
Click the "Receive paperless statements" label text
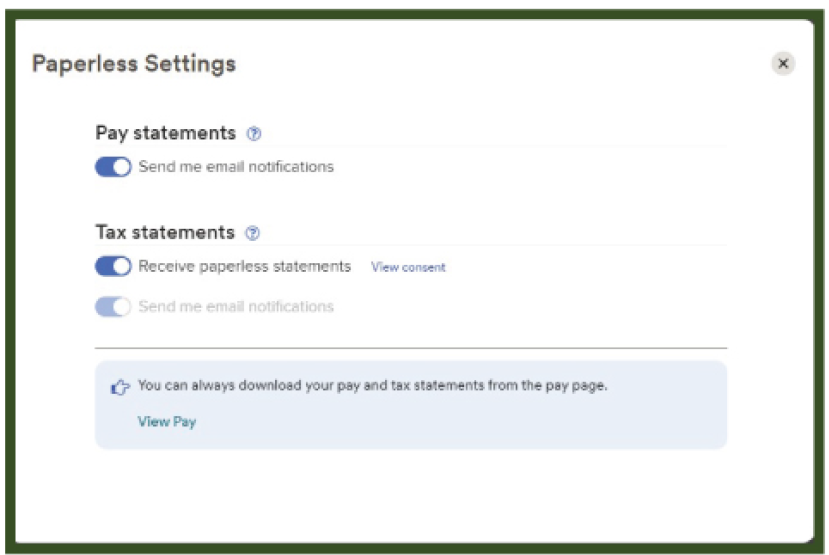coord(245,267)
